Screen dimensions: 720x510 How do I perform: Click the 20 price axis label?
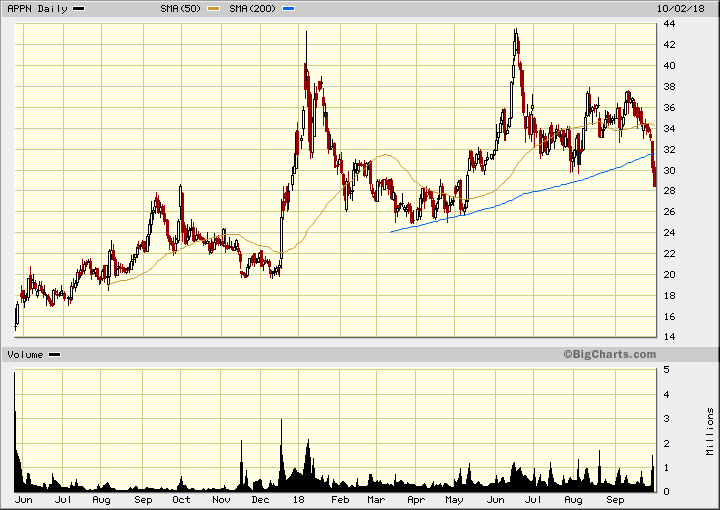pos(669,275)
